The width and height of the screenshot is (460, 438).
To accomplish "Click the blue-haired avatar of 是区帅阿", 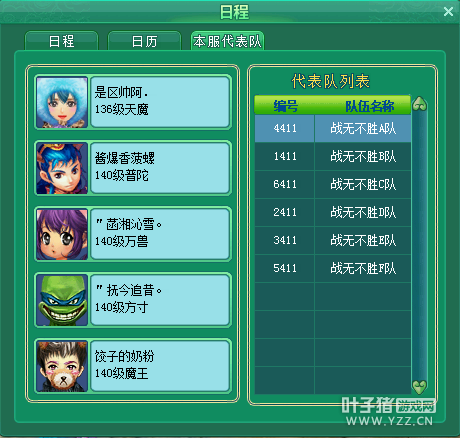I will pos(62,102).
